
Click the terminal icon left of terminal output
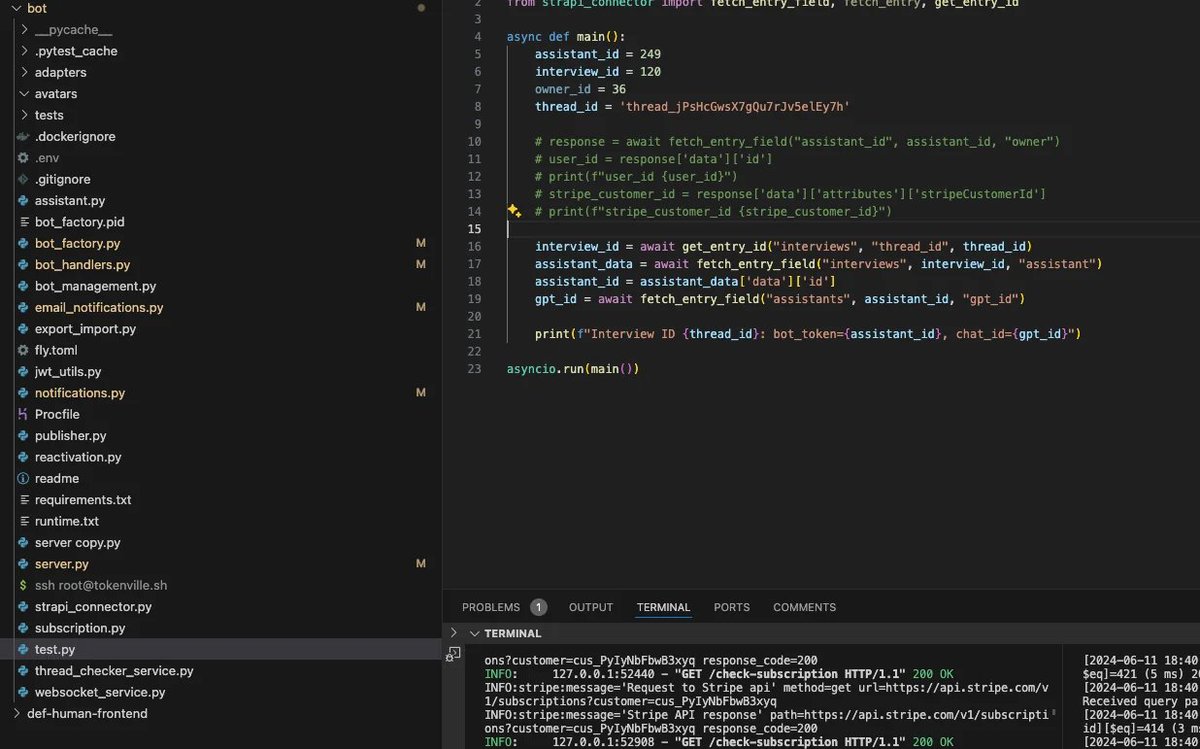click(x=454, y=654)
